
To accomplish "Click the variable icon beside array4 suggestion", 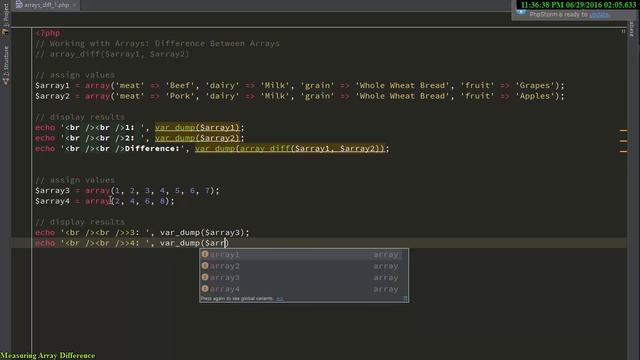I will (x=205, y=289).
